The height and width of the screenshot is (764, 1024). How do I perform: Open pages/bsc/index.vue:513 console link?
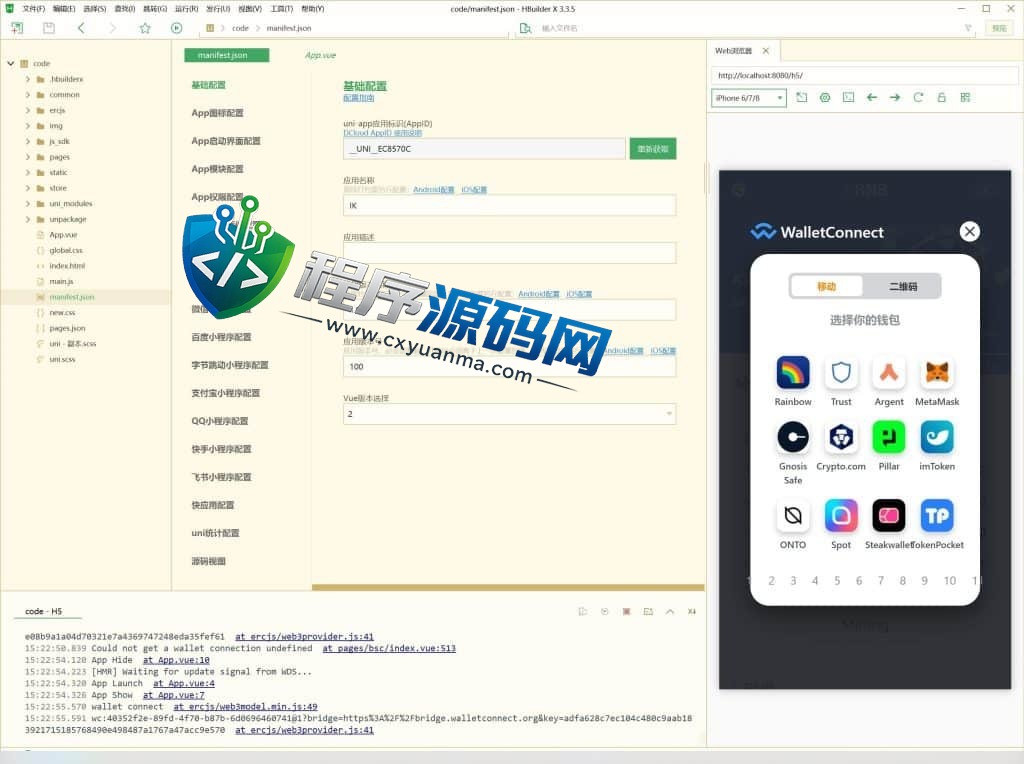[x=389, y=648]
